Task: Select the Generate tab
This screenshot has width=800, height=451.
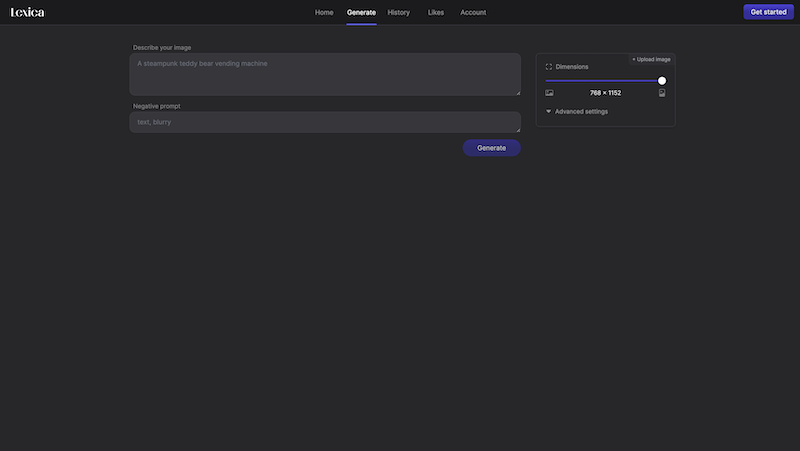Action: (x=361, y=12)
